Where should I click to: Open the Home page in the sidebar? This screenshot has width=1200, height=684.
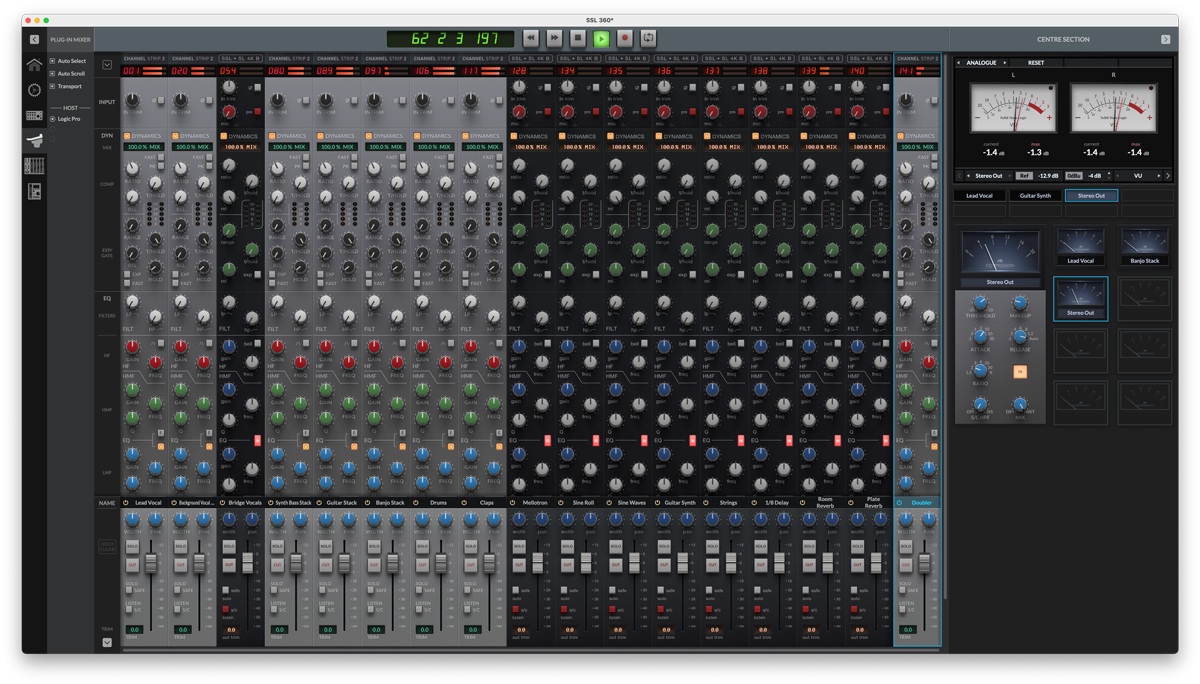tap(34, 65)
